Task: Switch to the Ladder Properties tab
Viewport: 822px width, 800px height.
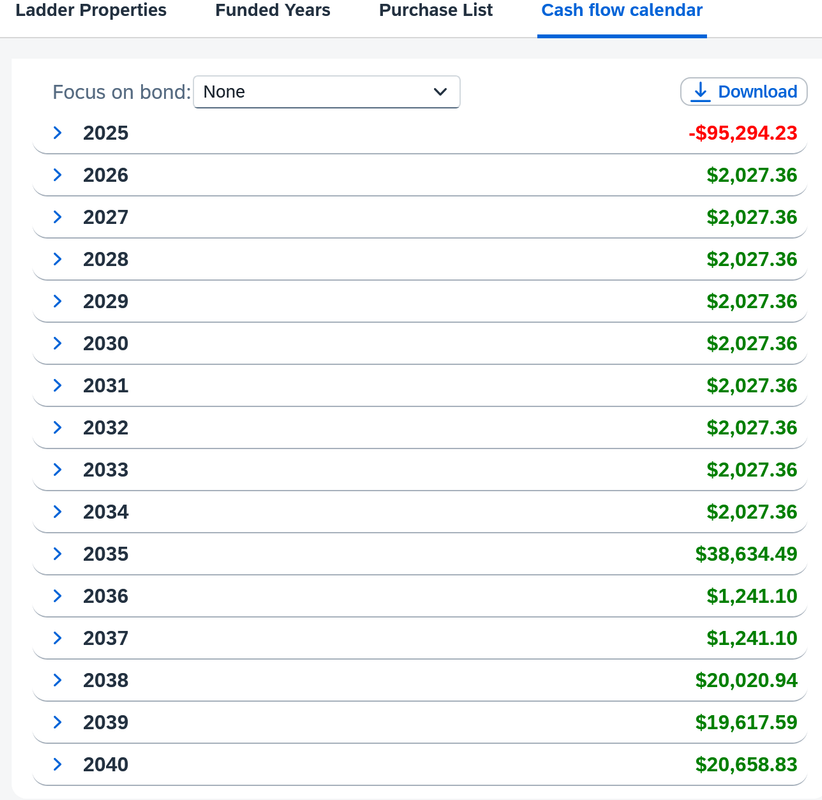Action: click(x=91, y=11)
